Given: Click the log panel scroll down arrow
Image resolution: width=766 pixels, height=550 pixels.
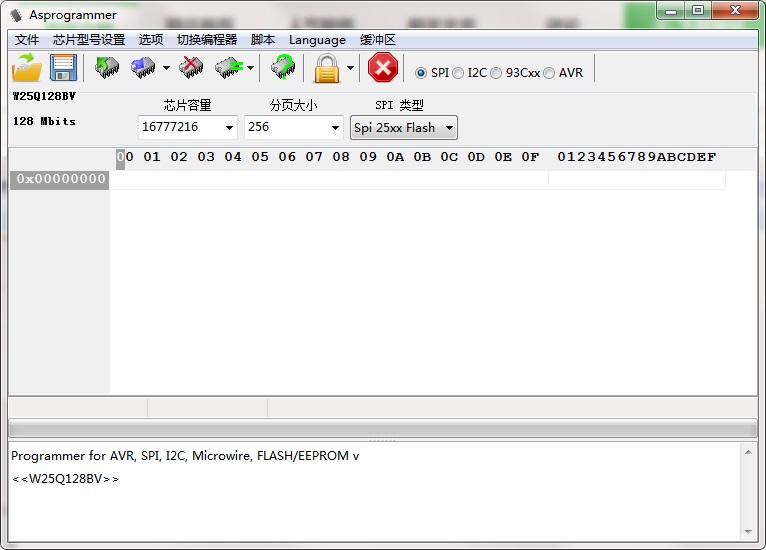Looking at the screenshot, I should pos(748,531).
